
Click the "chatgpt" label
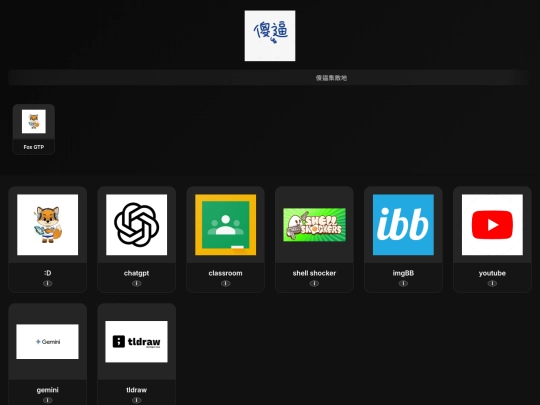click(136, 273)
